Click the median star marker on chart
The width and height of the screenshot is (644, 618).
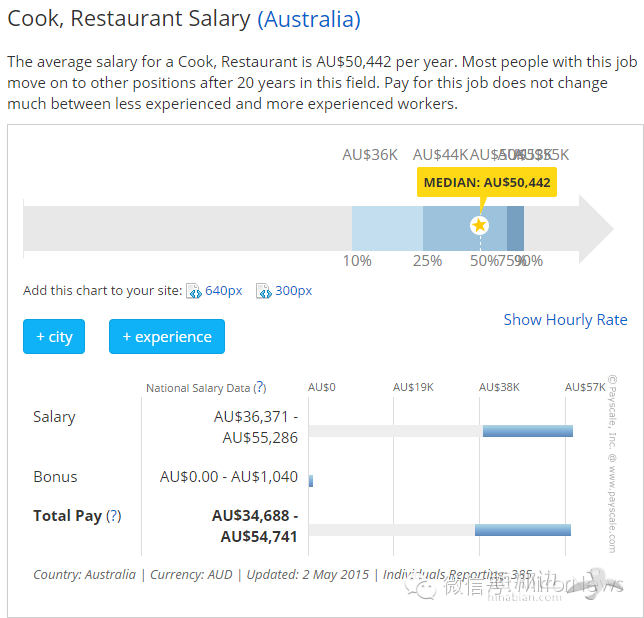click(x=479, y=225)
